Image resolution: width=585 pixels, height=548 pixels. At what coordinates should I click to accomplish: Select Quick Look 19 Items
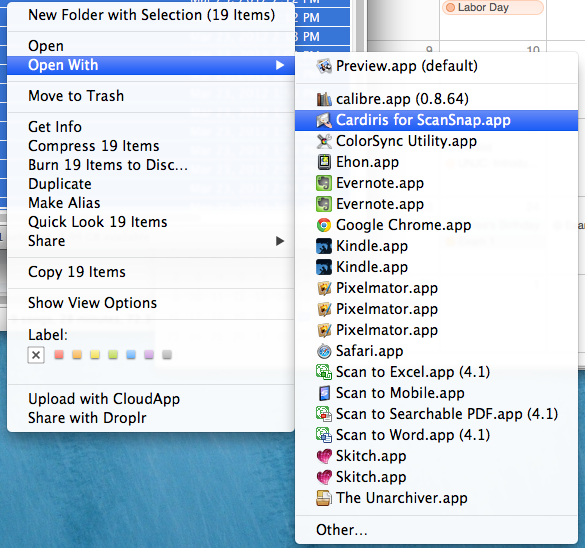click(x=151, y=222)
